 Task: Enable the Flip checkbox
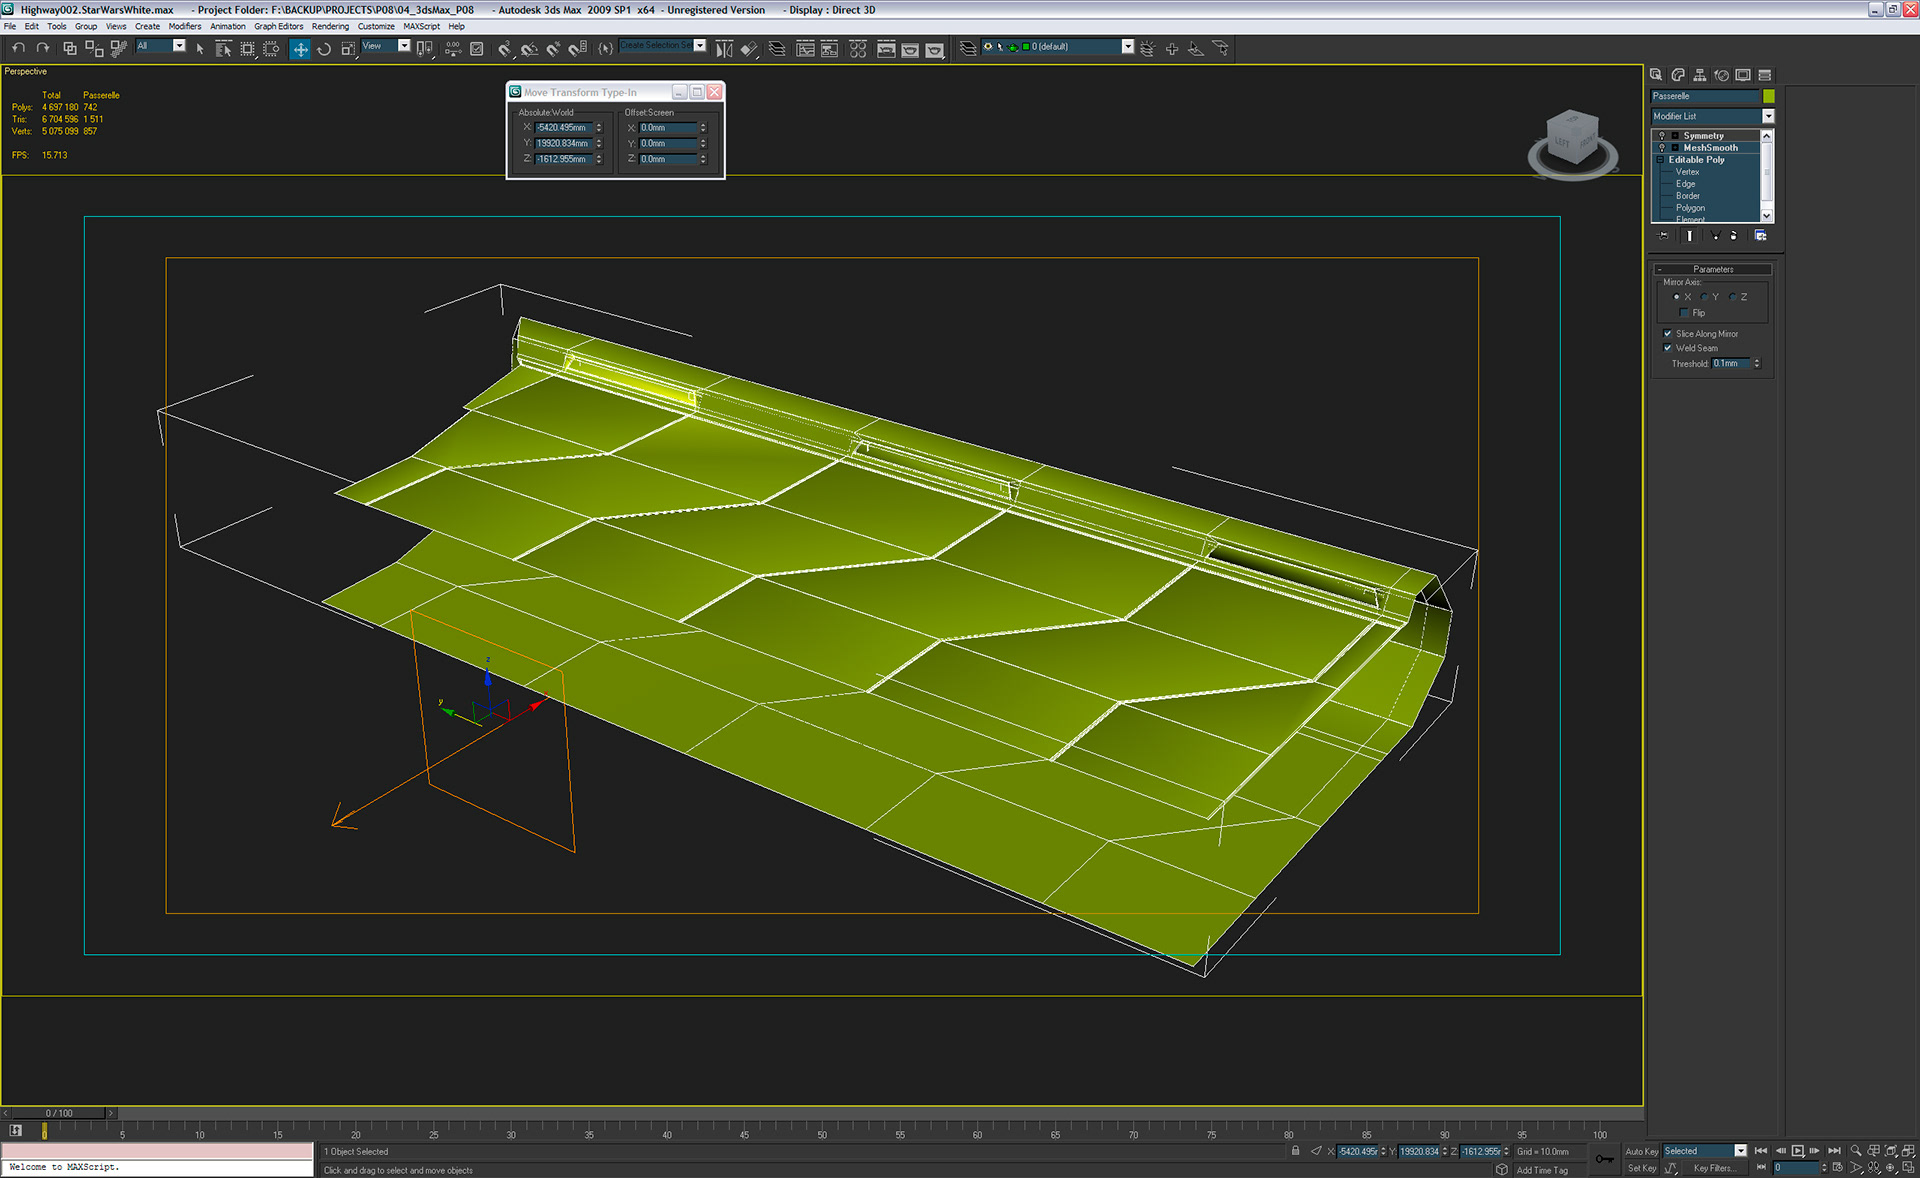point(1684,313)
